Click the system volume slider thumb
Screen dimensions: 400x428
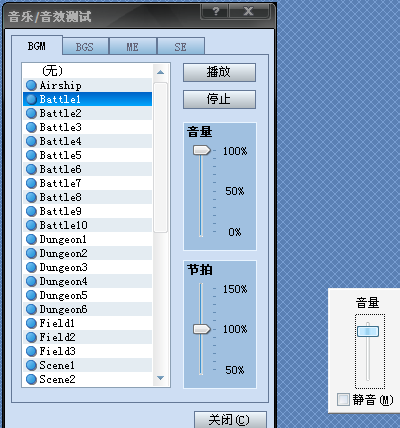(368, 331)
